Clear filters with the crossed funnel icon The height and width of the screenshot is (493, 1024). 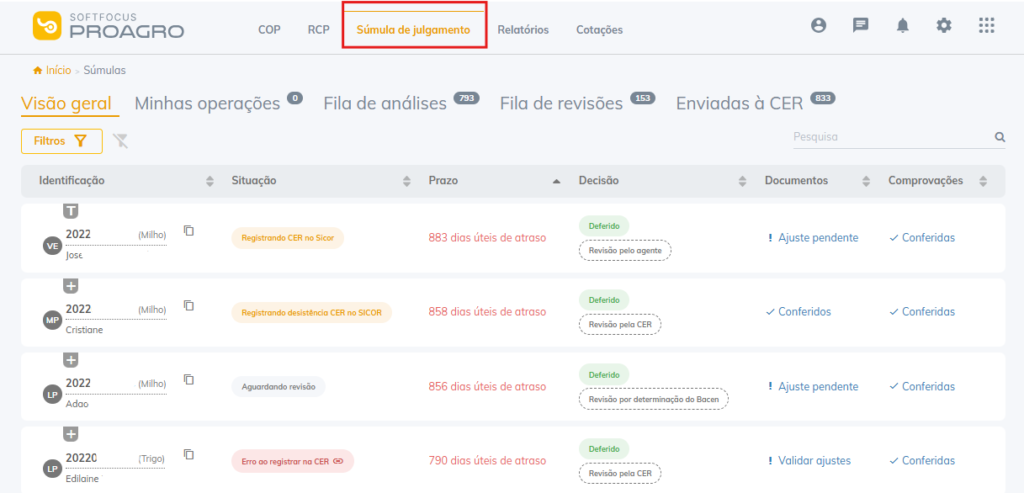(x=121, y=141)
